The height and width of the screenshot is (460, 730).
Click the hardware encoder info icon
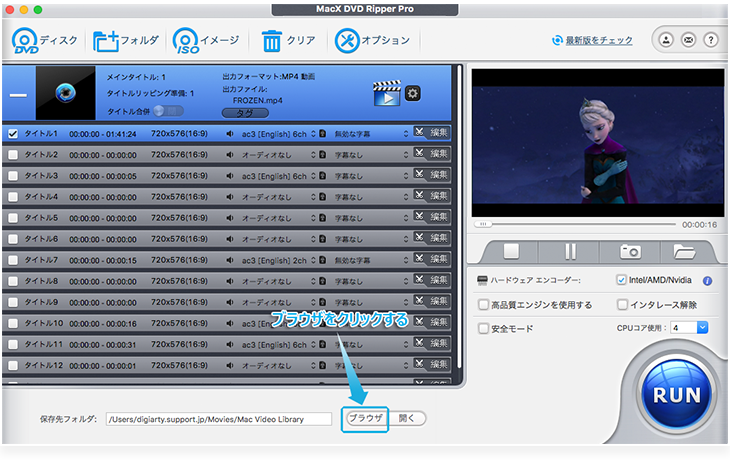[707, 281]
